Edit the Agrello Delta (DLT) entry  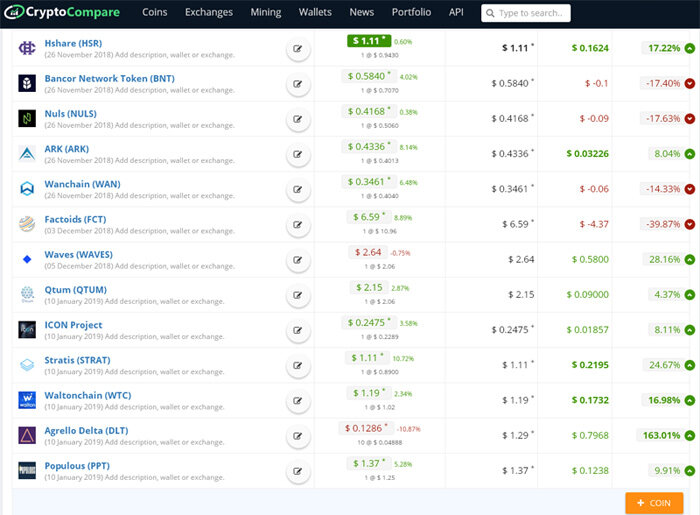click(x=298, y=436)
